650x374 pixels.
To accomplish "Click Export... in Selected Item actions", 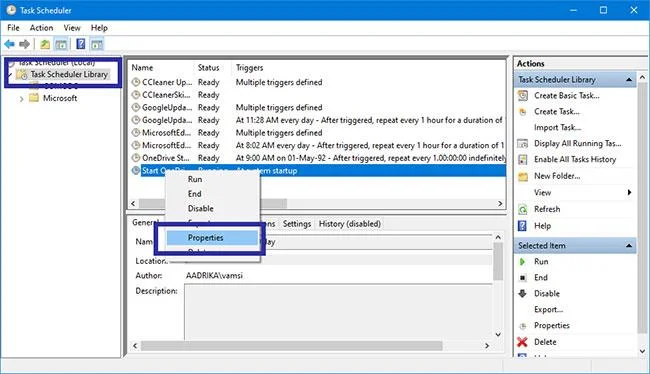I will coord(548,310).
